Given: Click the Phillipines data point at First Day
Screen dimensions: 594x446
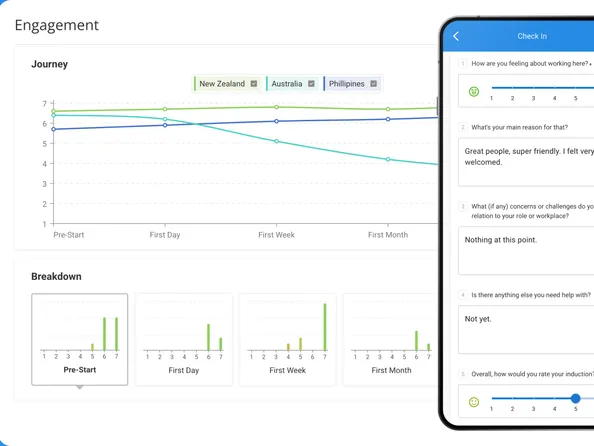Looking at the screenshot, I should click(165, 125).
